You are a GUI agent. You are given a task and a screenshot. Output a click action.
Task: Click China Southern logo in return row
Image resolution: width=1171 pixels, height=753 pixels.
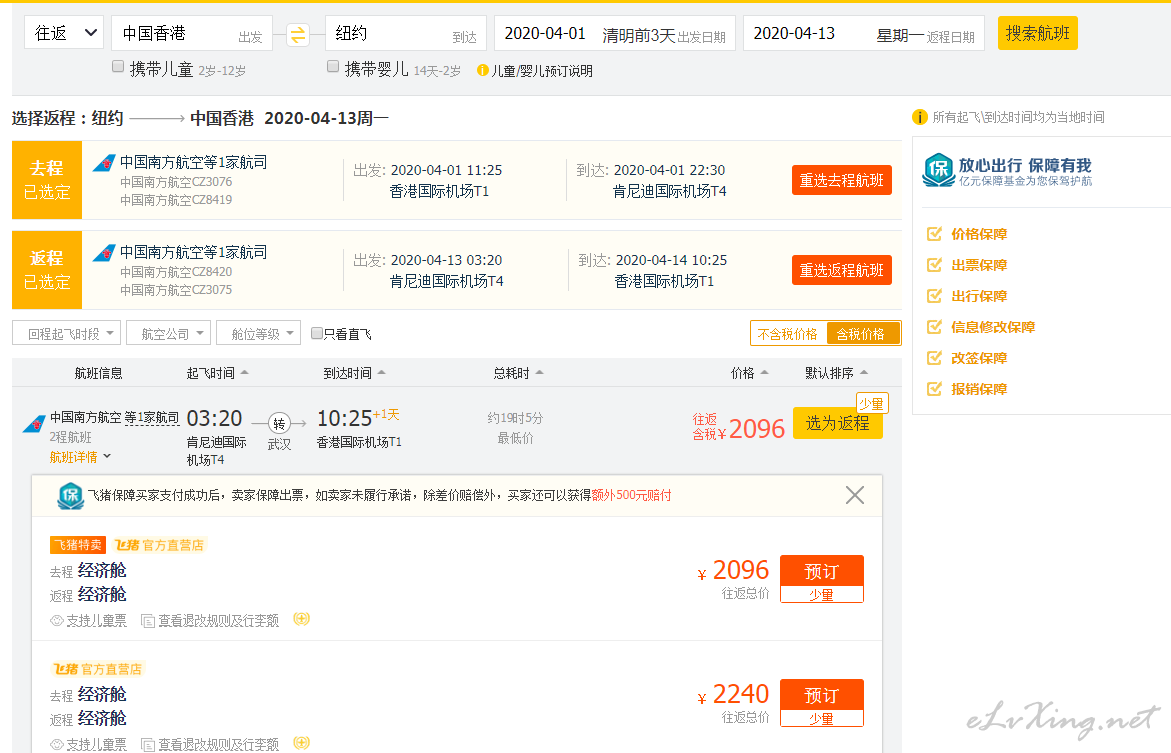click(104, 253)
